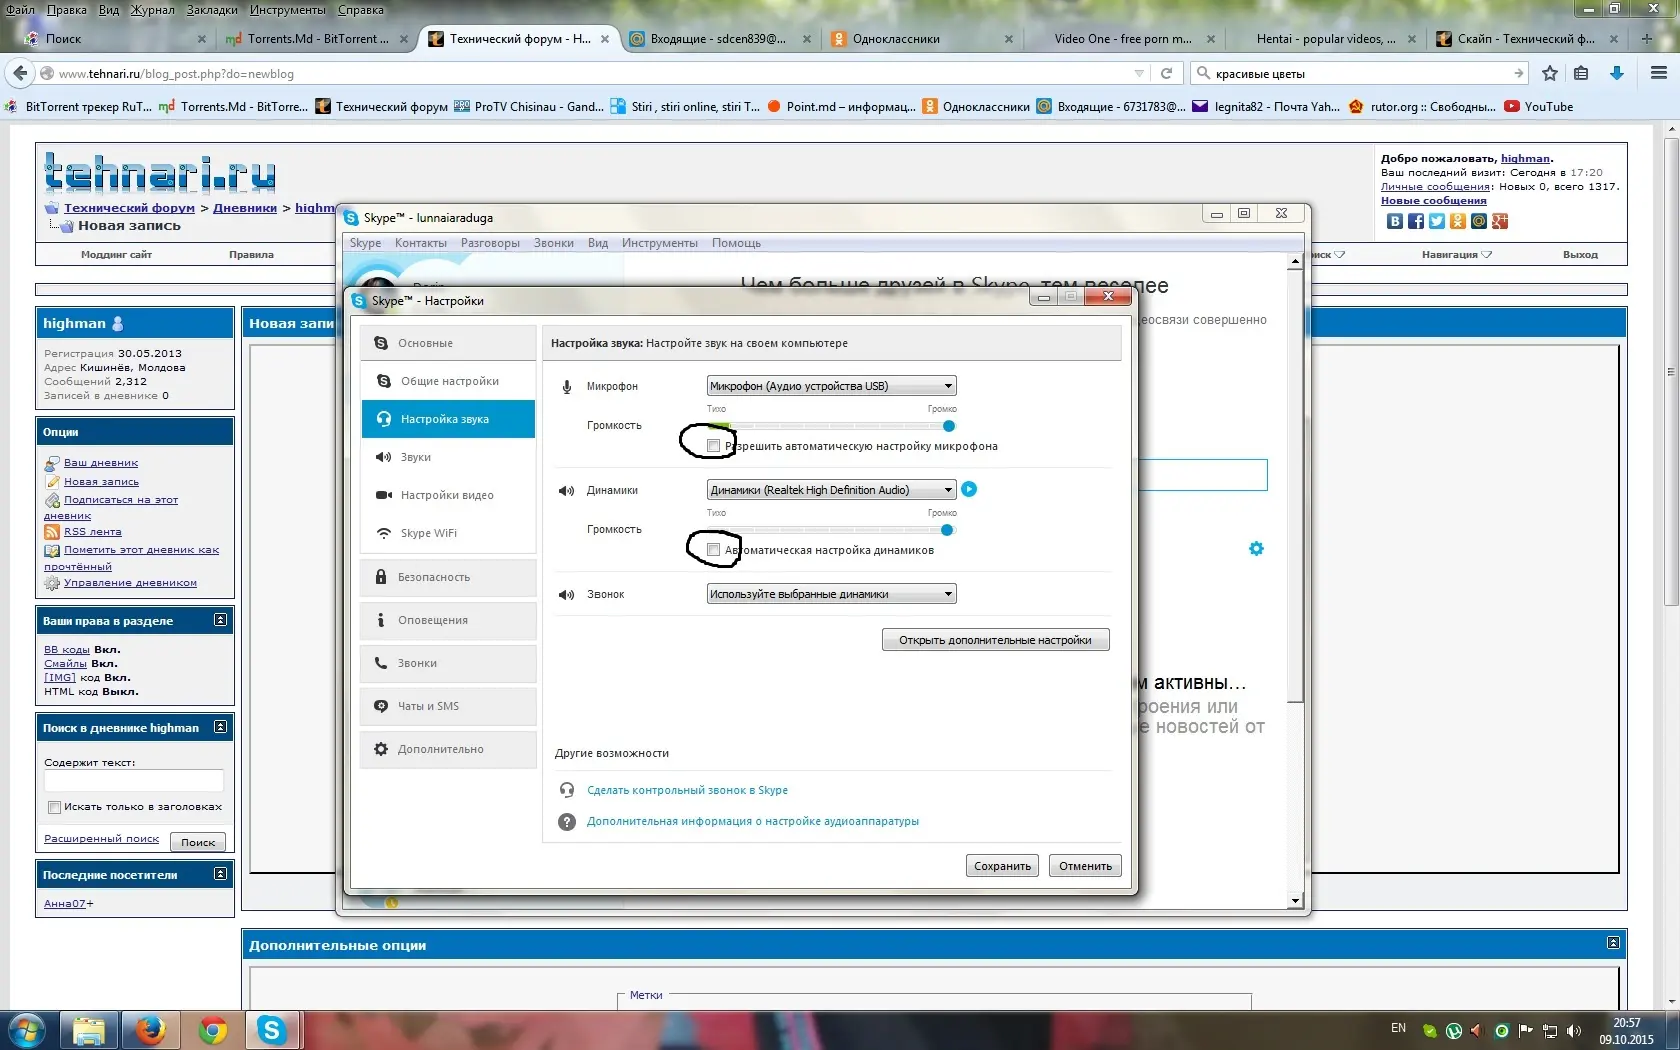Click the blue gear icon in Skype main window
The width and height of the screenshot is (1680, 1050).
tap(1256, 548)
